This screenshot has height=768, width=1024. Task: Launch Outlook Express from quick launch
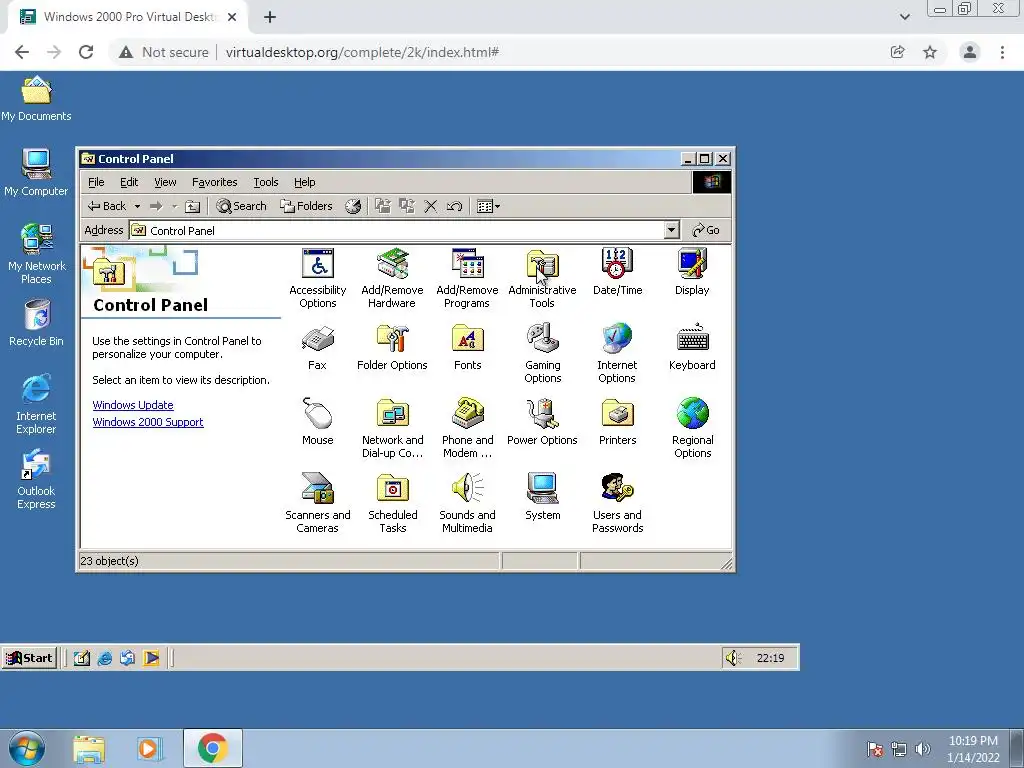click(x=127, y=658)
